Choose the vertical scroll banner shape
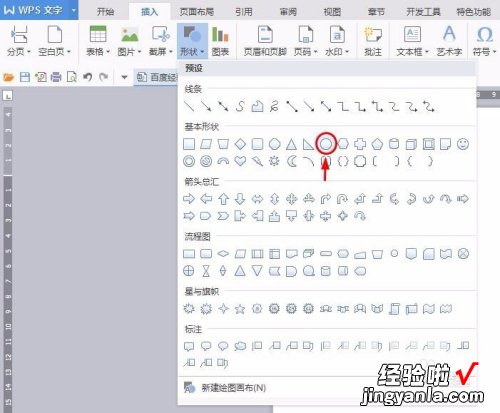Image resolution: width=500 pixels, height=413 pixels. point(394,309)
